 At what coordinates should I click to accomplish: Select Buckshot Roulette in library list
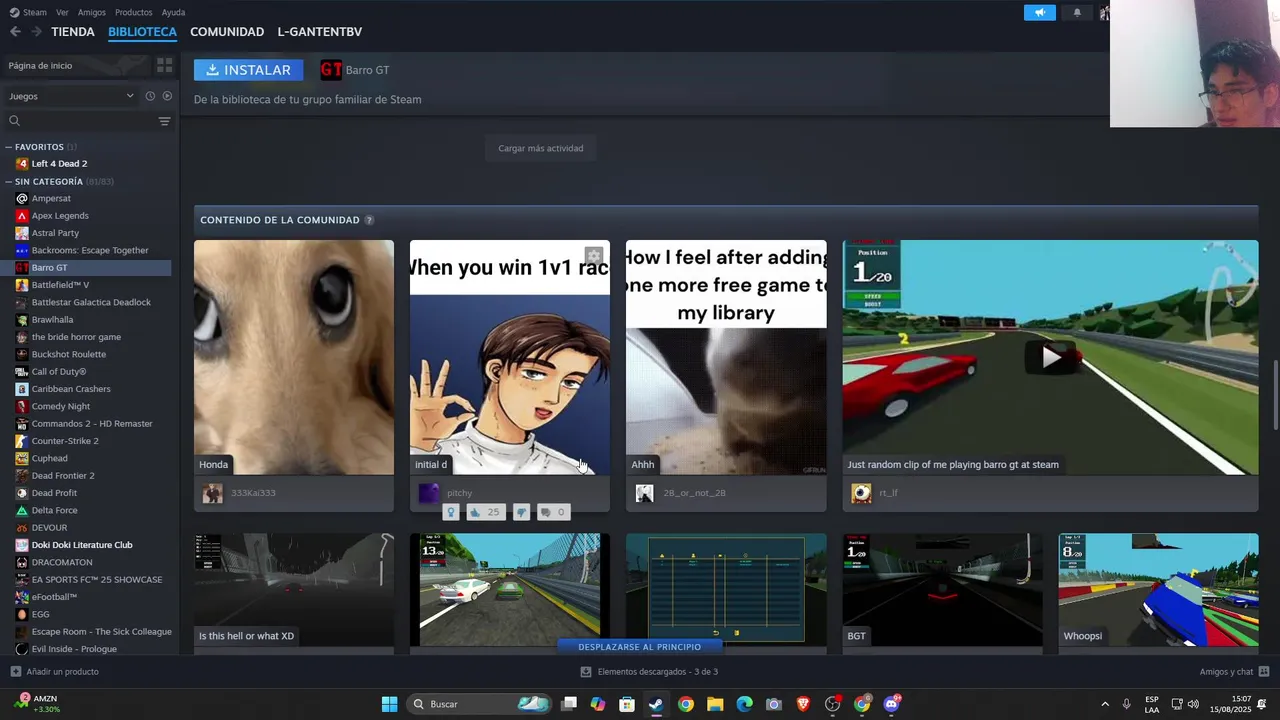pyautogui.click(x=68, y=354)
